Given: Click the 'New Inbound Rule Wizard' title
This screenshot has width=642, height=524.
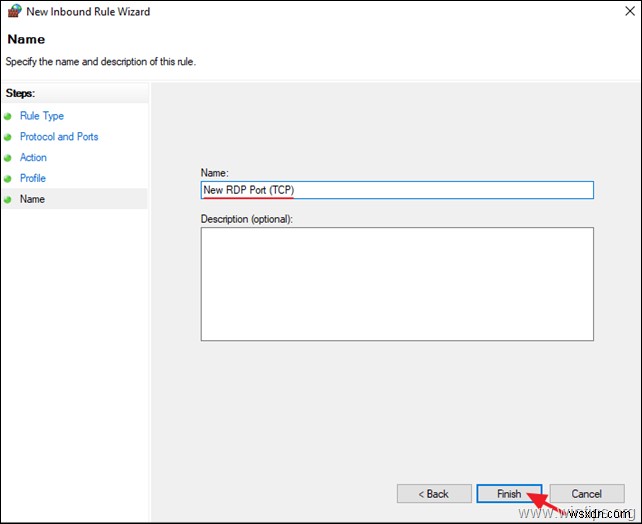Looking at the screenshot, I should [88, 11].
